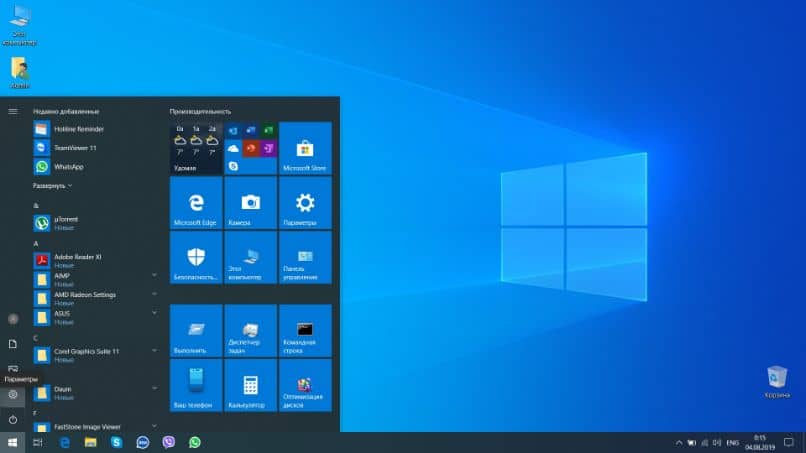Click the Productivity tile group heading
Viewport: 806px width, 453px height.
click(x=200, y=111)
